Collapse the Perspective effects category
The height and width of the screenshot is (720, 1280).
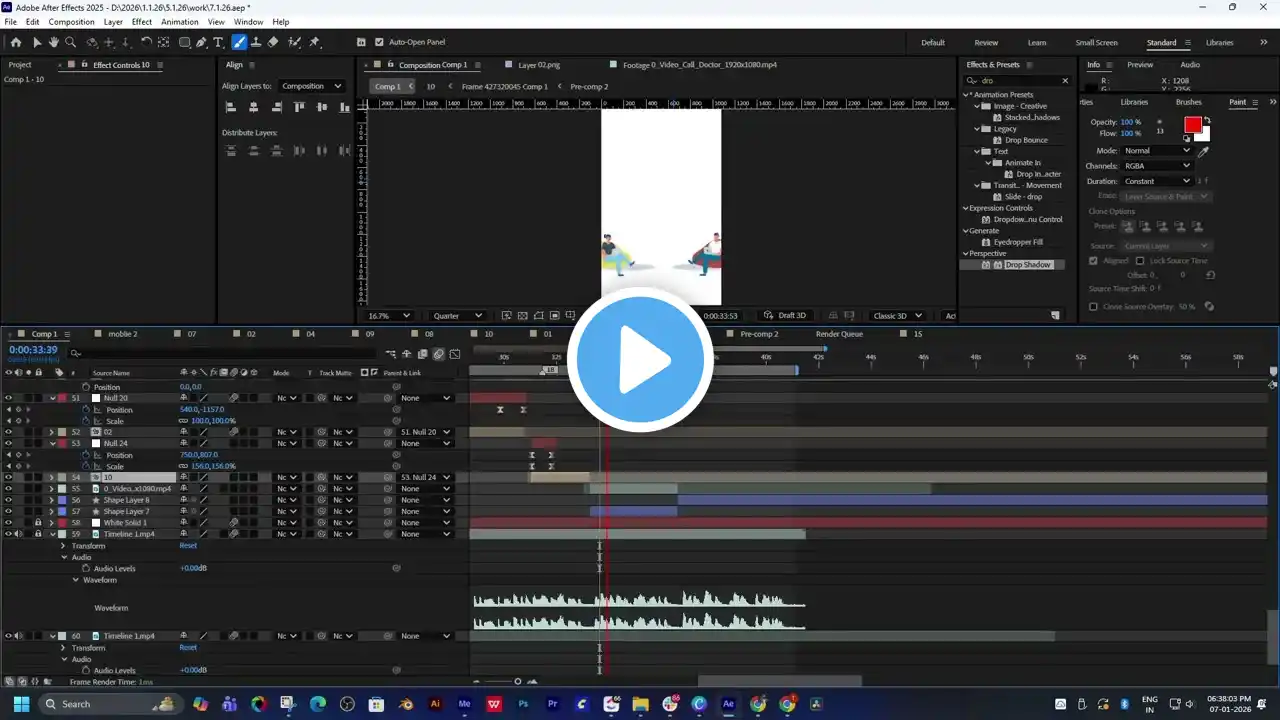point(967,253)
